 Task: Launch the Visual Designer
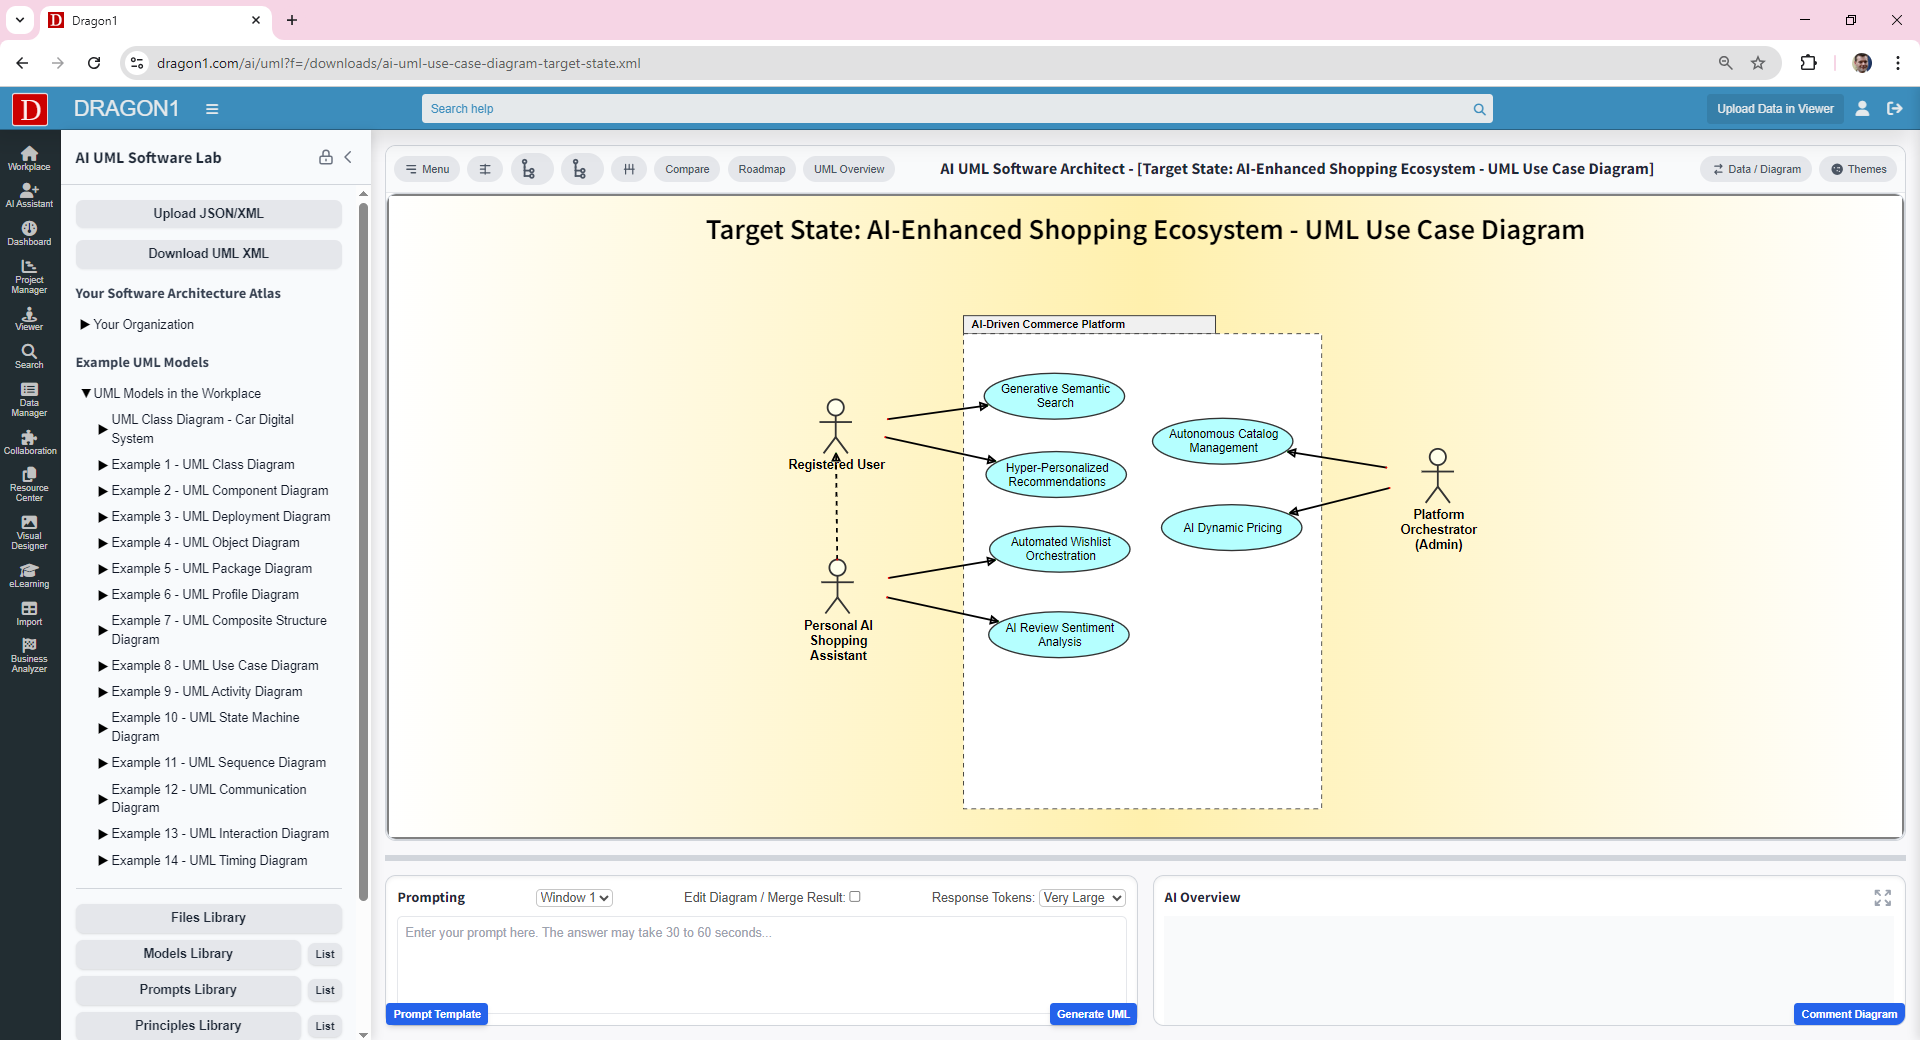pyautogui.click(x=29, y=533)
